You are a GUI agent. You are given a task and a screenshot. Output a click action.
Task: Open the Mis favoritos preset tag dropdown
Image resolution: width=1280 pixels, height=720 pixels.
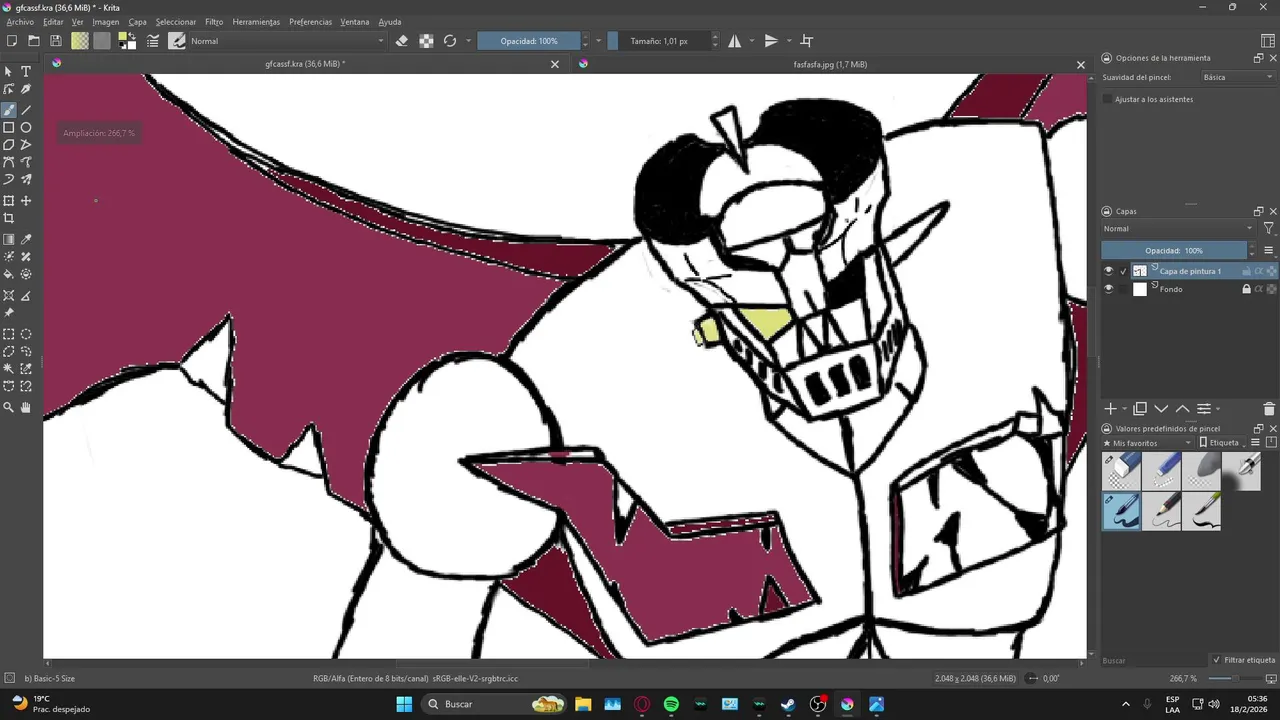coord(1148,442)
